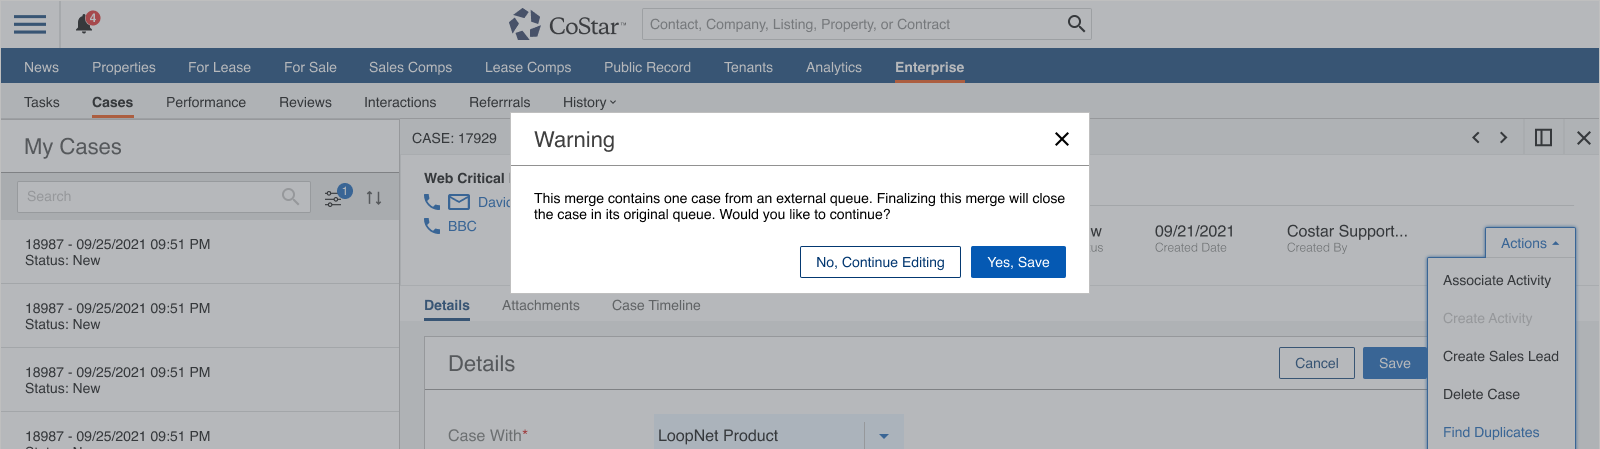This screenshot has width=1600, height=449.
Task: Open the hamburger main menu
Action: (30, 24)
